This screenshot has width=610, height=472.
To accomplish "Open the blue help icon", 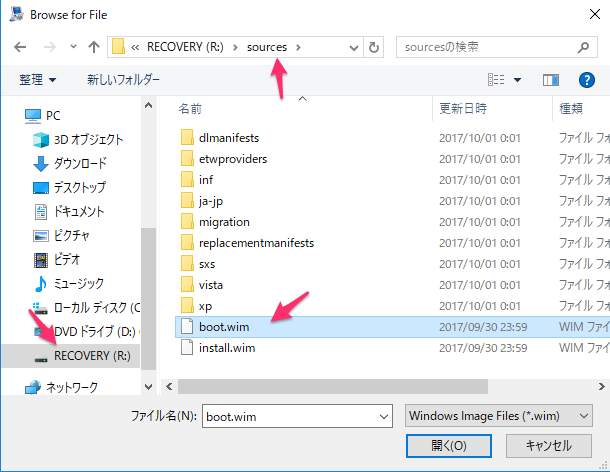I will [586, 80].
